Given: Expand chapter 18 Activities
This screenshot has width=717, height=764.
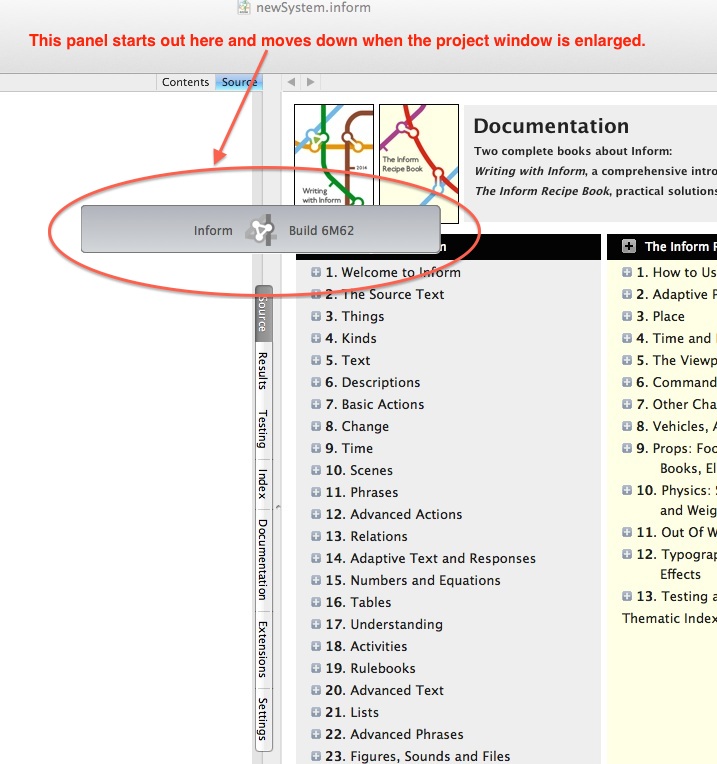Looking at the screenshot, I should (x=316, y=646).
